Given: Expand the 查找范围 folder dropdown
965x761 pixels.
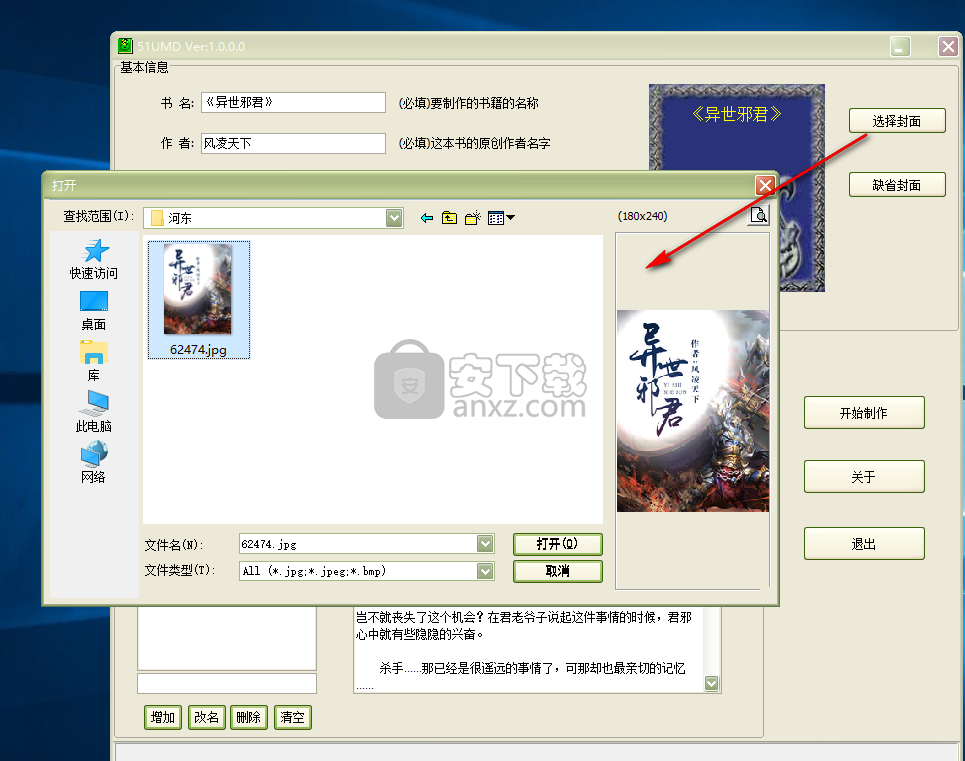Looking at the screenshot, I should point(394,218).
